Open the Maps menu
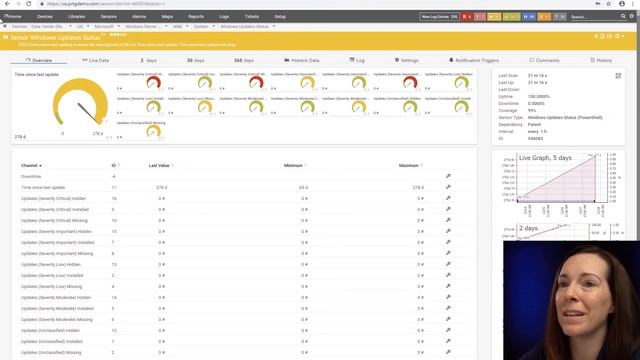Viewport: 640px width, 360px height. (167, 17)
